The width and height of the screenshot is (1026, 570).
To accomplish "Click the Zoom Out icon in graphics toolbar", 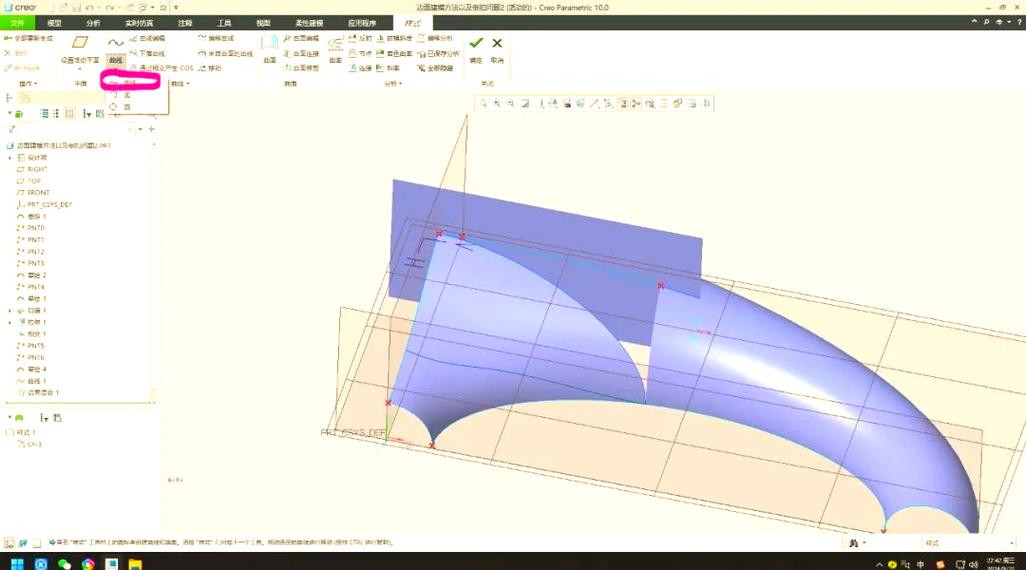I will 510,103.
